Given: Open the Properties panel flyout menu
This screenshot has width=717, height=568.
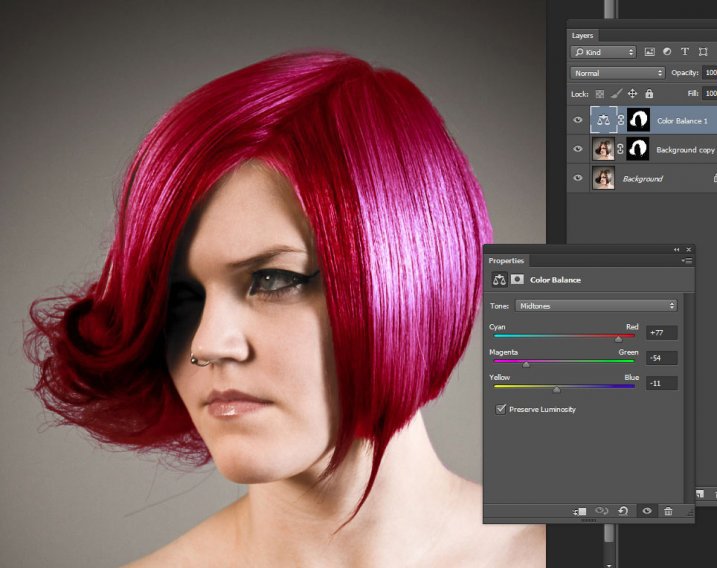Looking at the screenshot, I should 687,260.
